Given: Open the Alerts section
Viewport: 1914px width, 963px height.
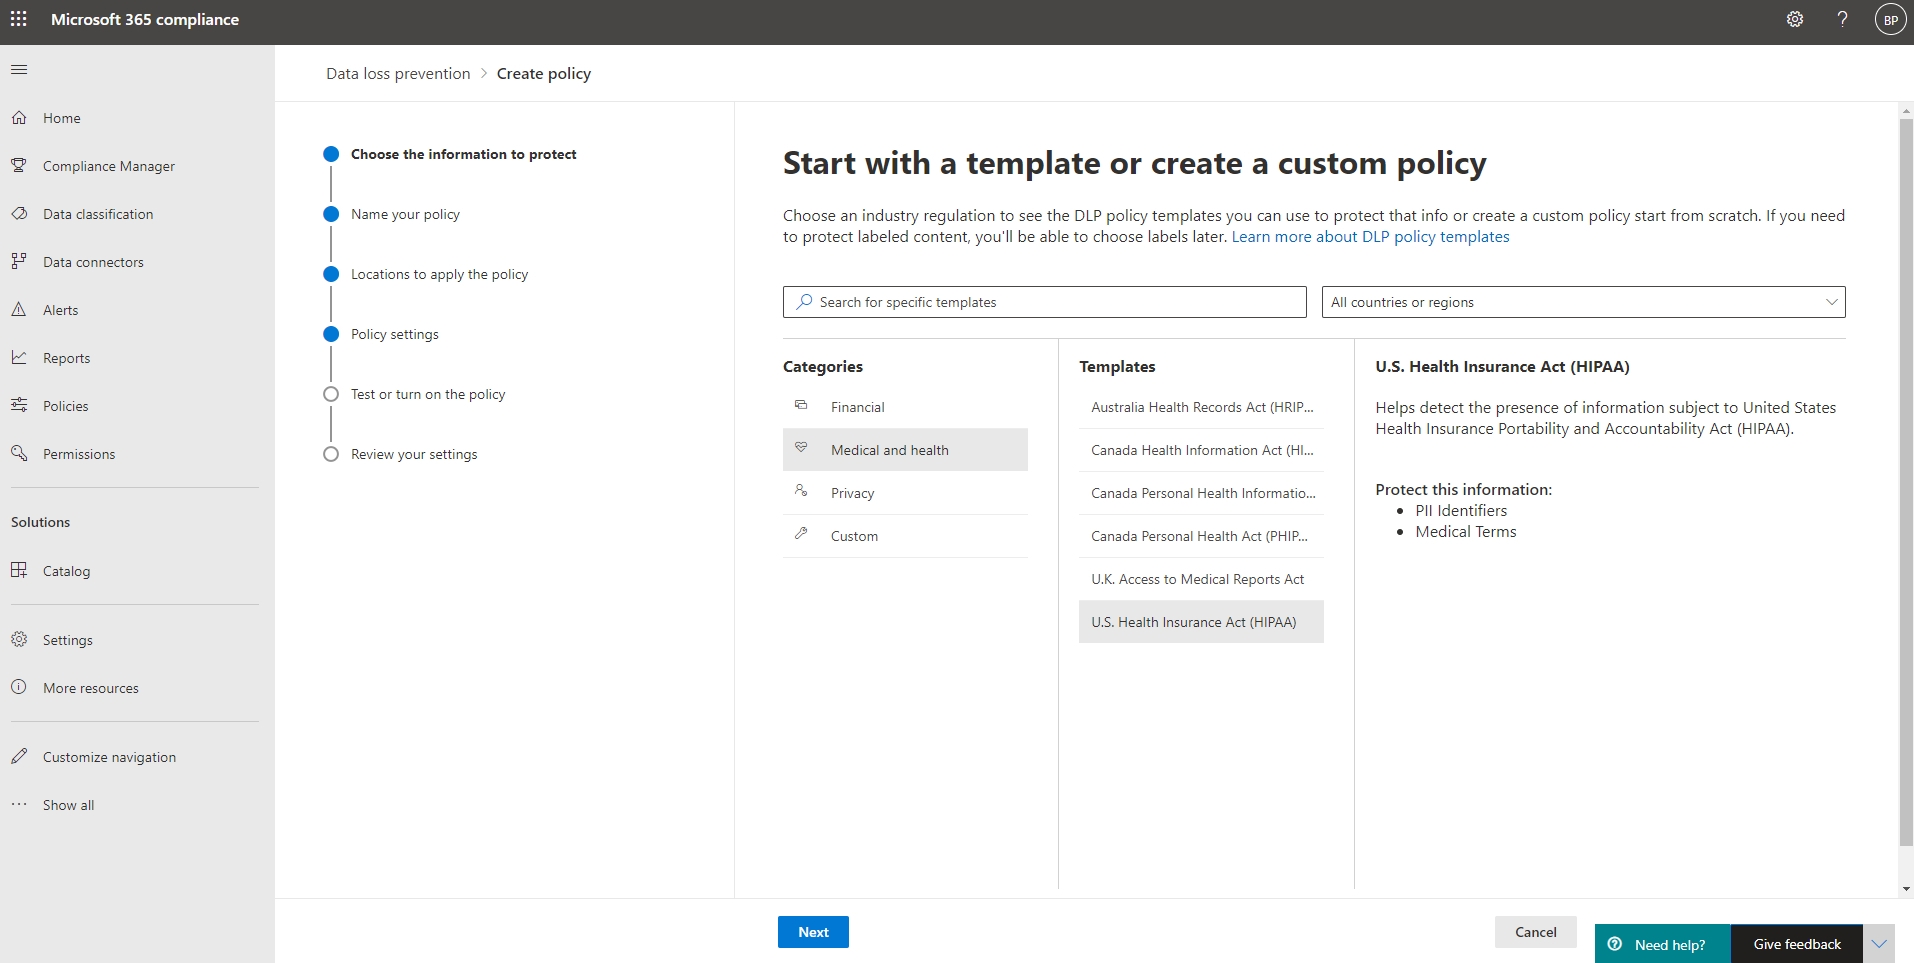Looking at the screenshot, I should (x=60, y=309).
